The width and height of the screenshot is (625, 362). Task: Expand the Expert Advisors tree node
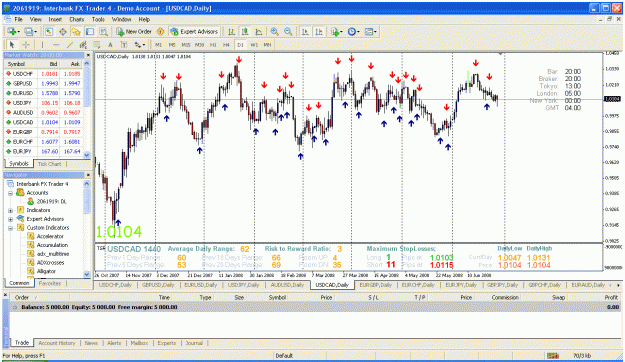click(11, 219)
